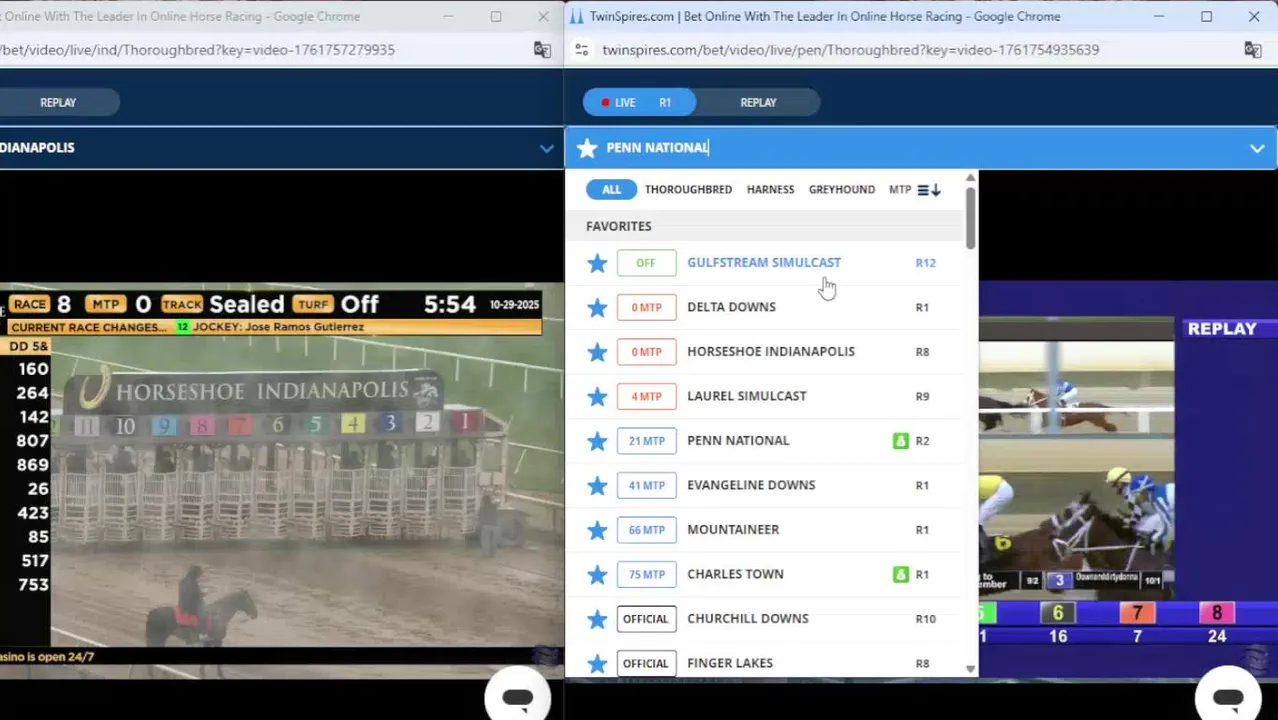This screenshot has height=720, width=1278.
Task: Choose Mountaineer from the track list
Action: [x=733, y=530]
